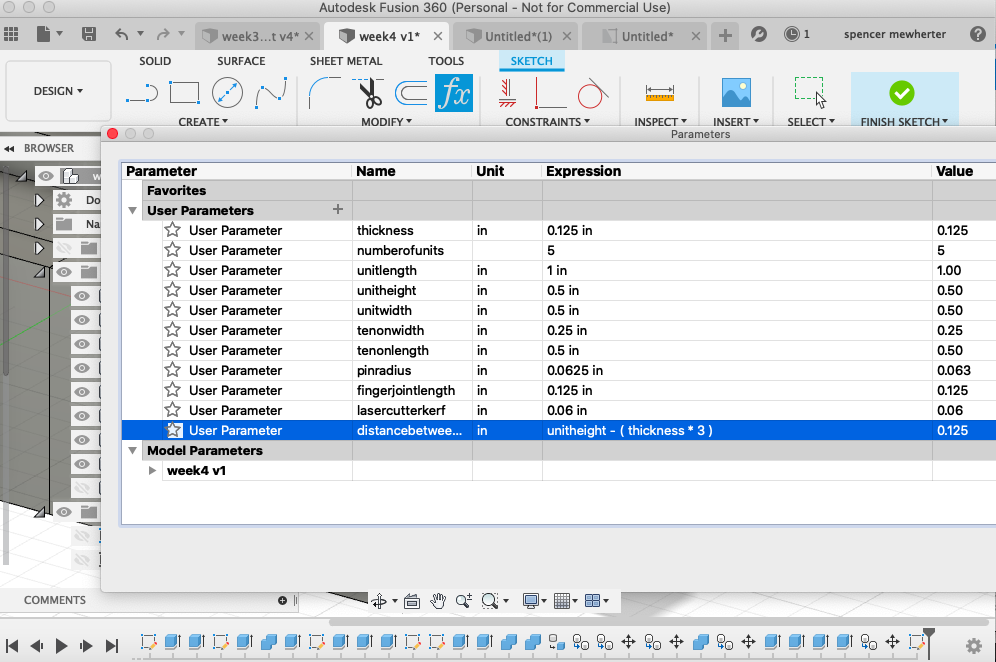This screenshot has width=996, height=662.
Task: Add a comment with the plus button
Action: [x=282, y=600]
